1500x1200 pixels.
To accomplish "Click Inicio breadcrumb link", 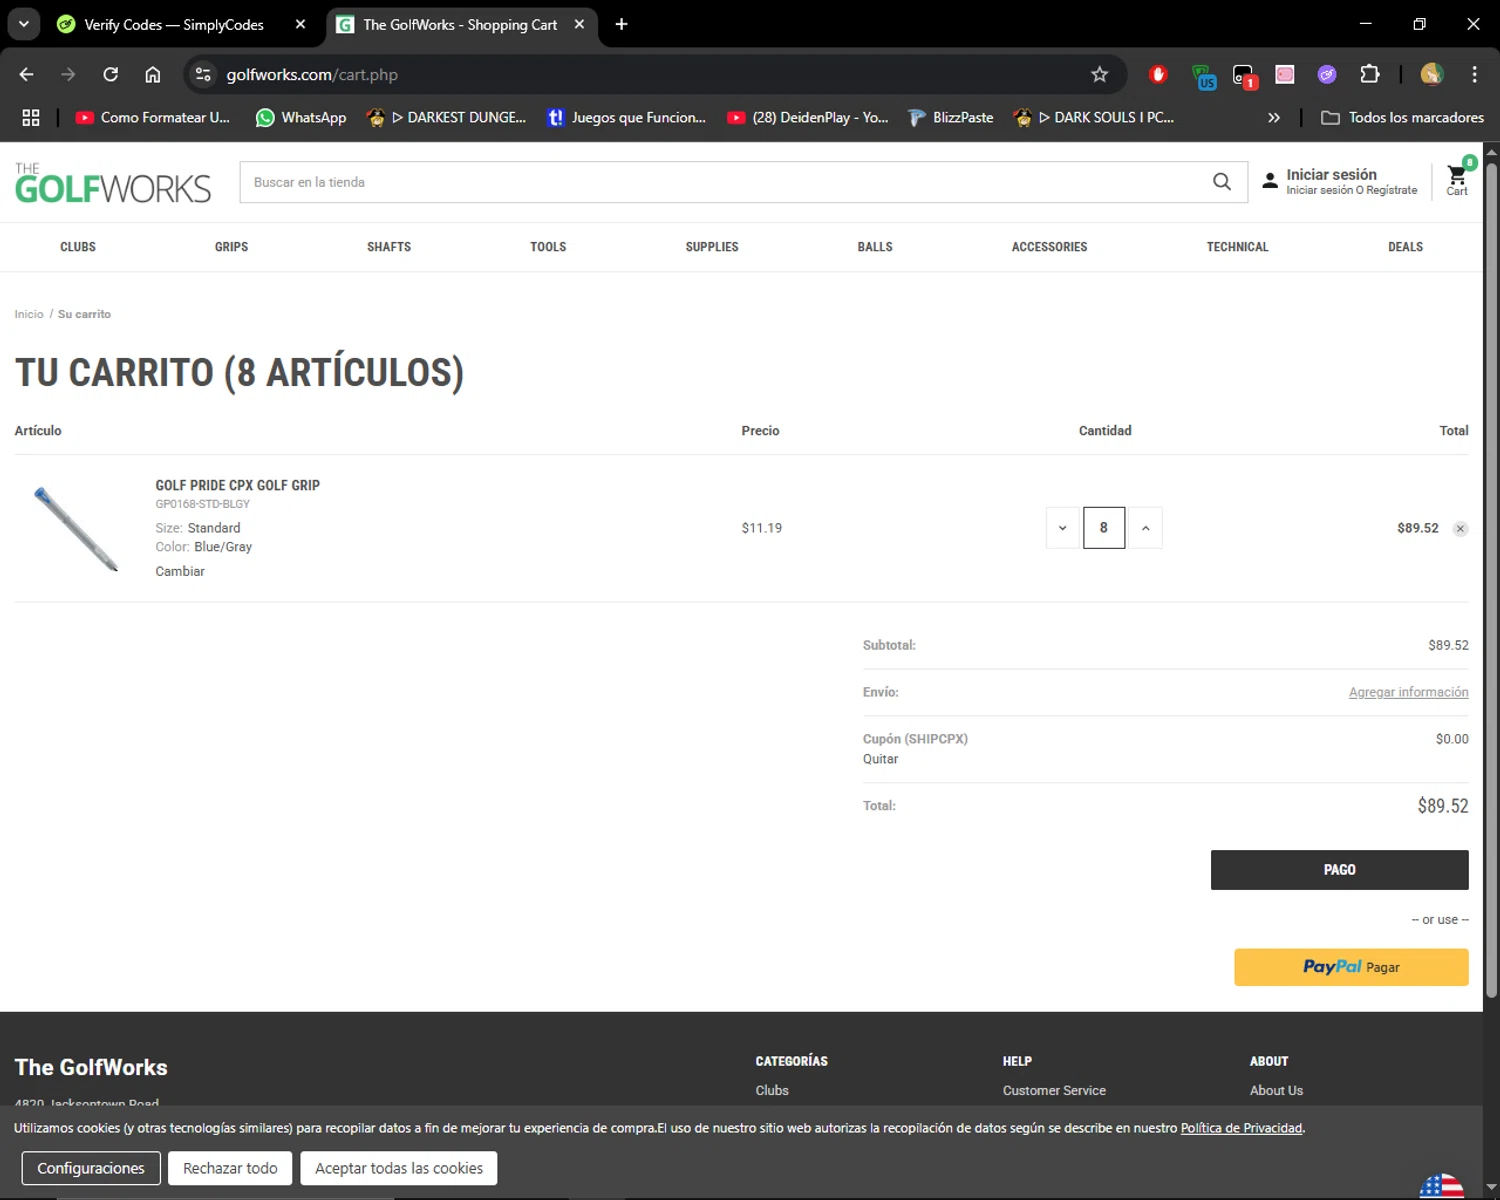I will (x=29, y=314).
